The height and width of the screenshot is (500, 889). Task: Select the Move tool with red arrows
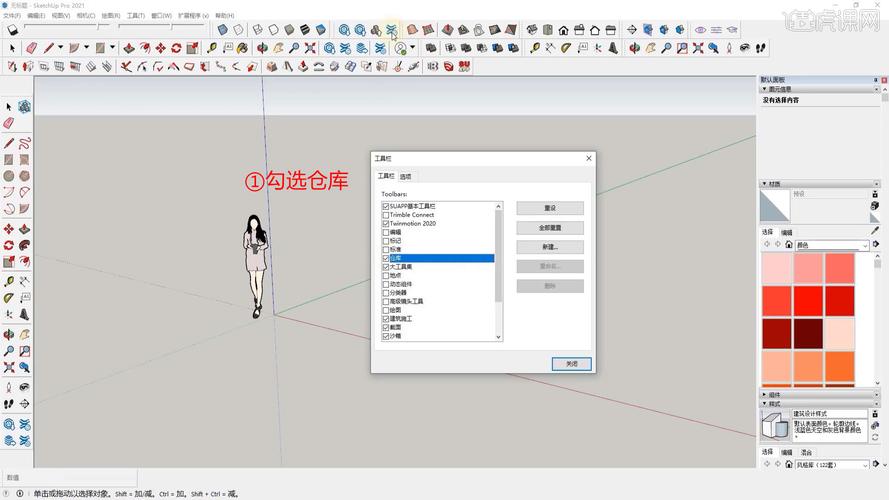(160, 48)
